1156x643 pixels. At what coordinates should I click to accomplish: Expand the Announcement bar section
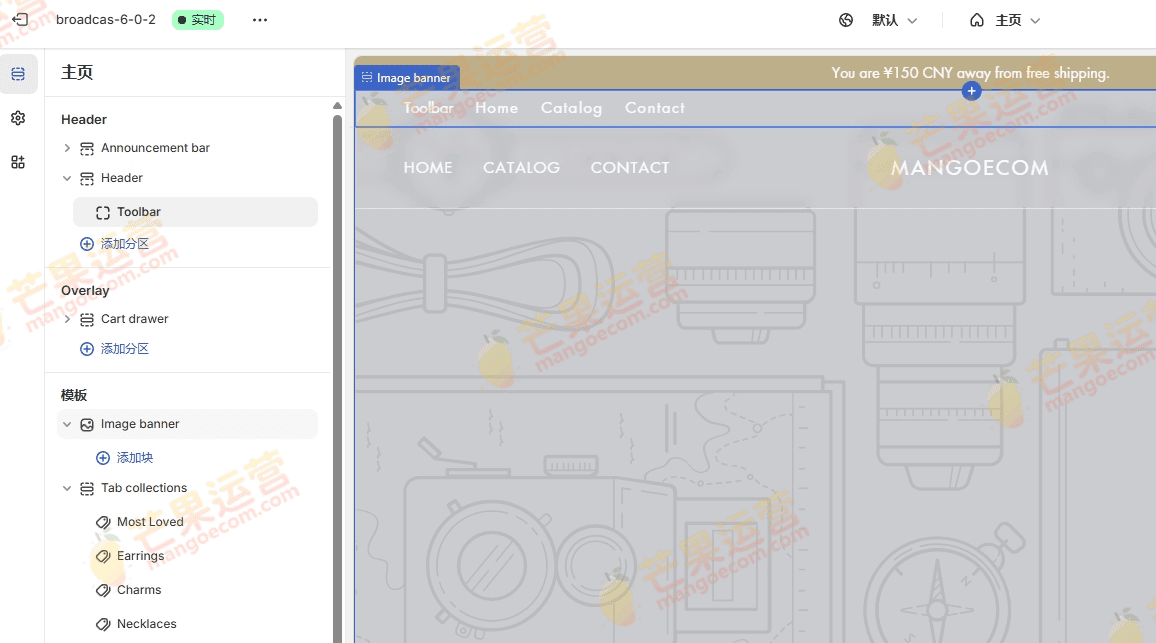click(x=67, y=148)
